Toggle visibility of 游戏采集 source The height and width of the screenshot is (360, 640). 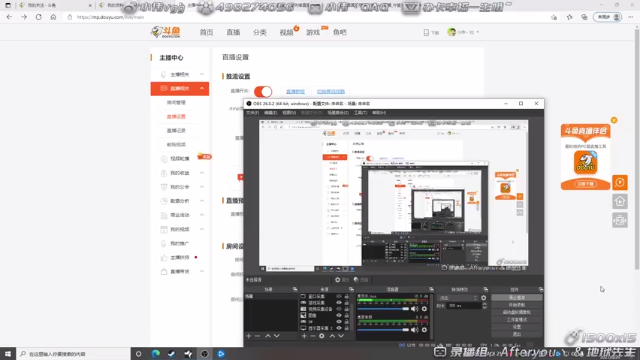339,303
